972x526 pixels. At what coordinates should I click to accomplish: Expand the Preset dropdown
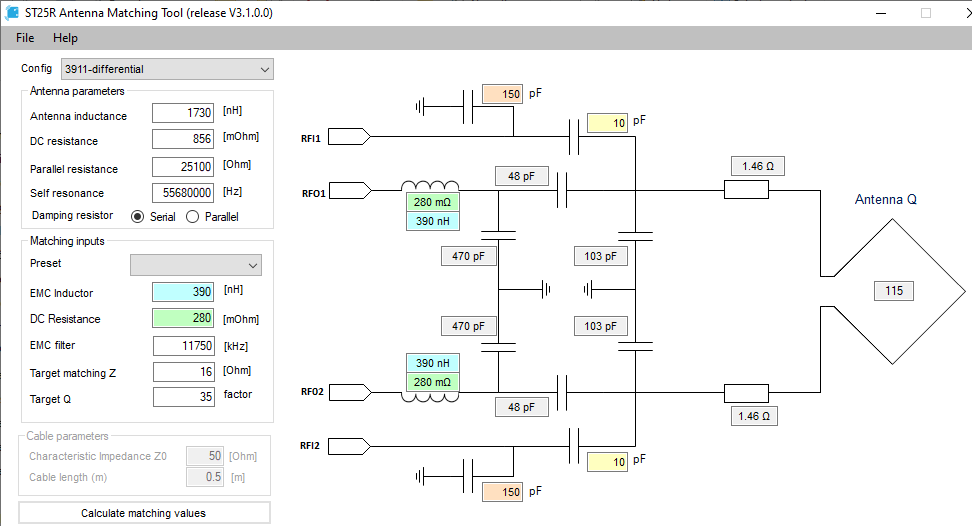196,265
